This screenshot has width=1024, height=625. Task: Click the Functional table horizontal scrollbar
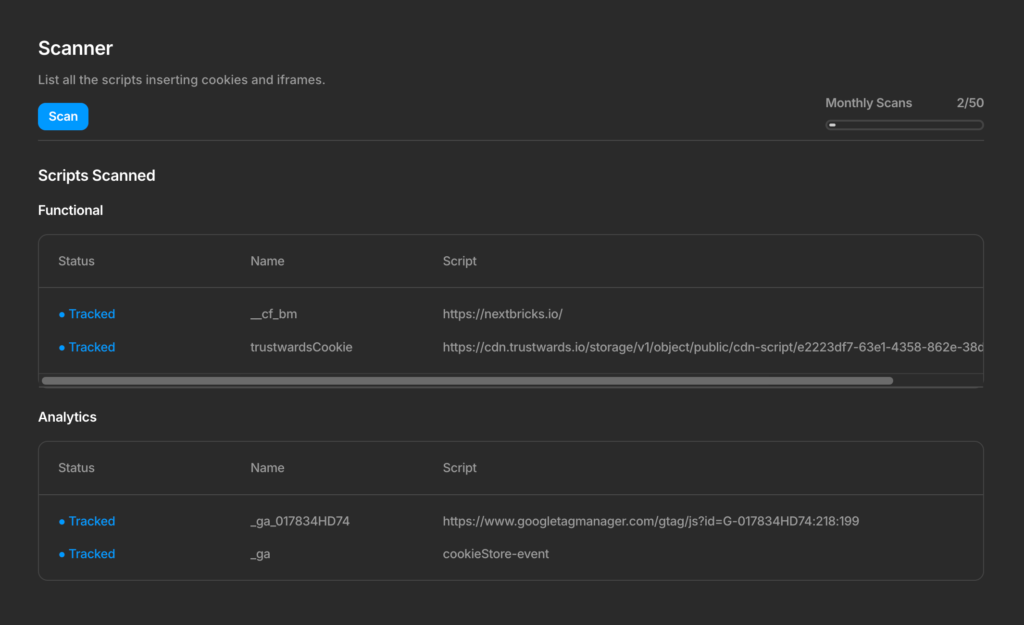coord(467,381)
